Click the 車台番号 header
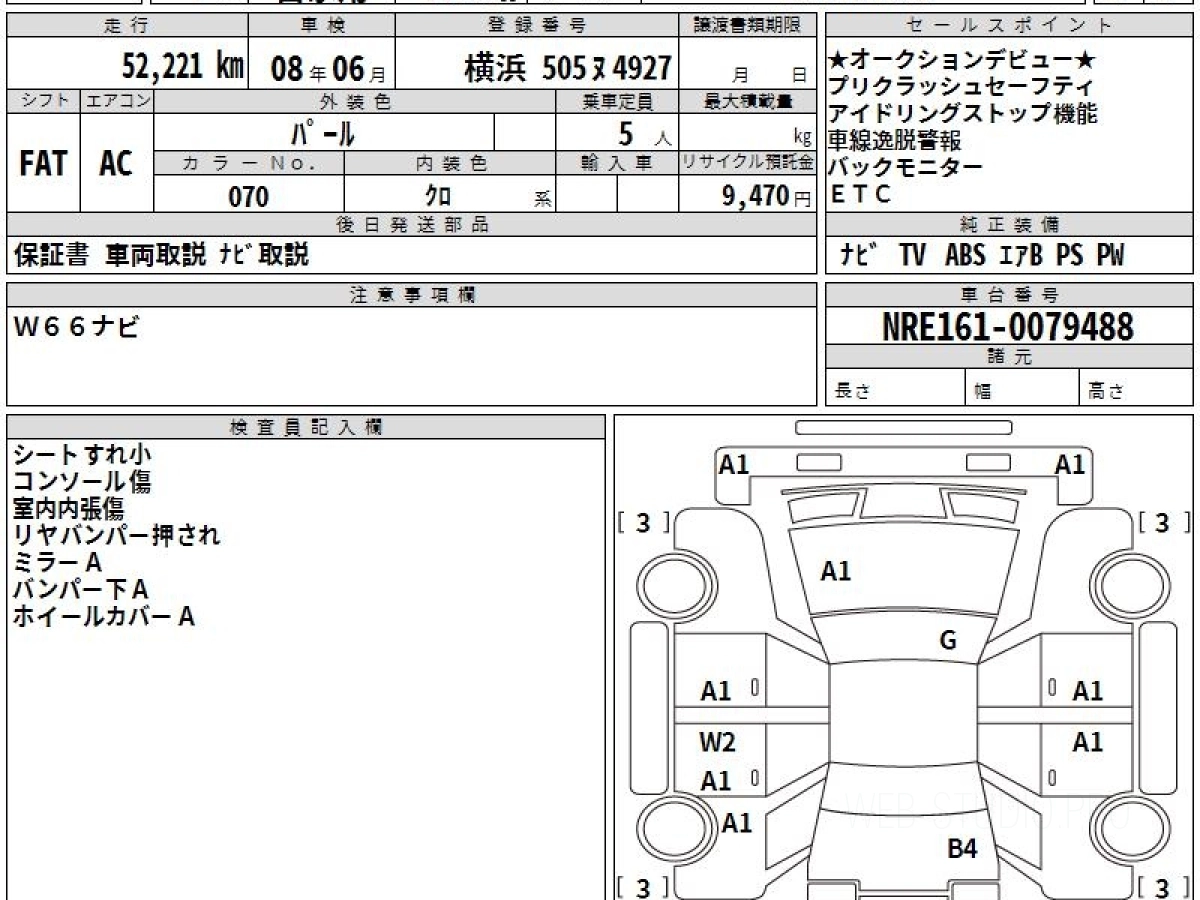 point(1009,295)
